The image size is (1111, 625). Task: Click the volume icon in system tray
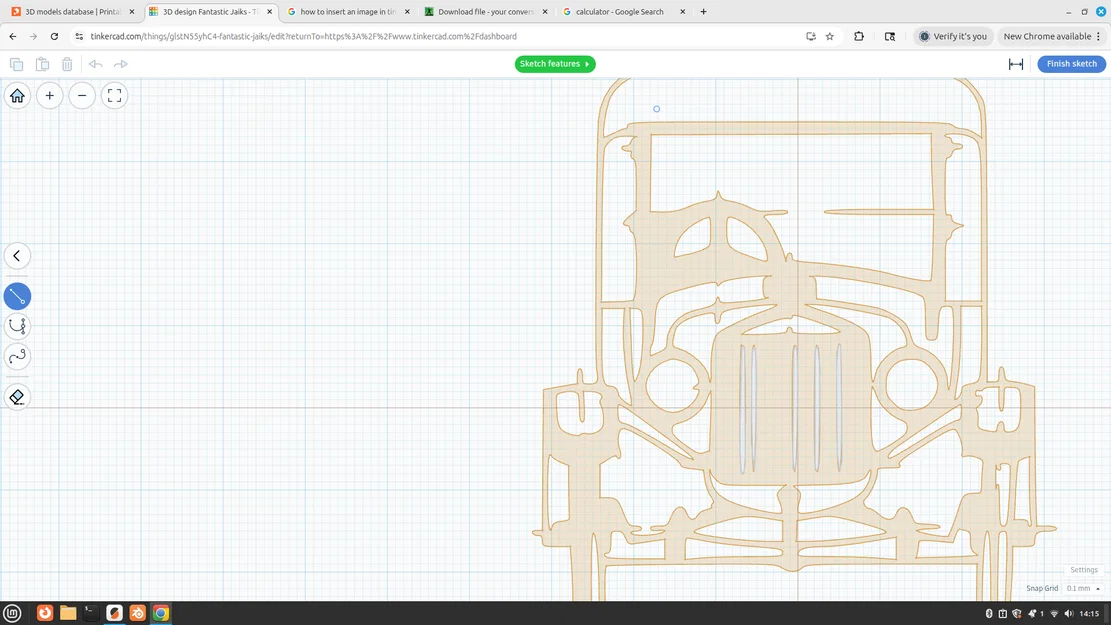(x=1068, y=614)
